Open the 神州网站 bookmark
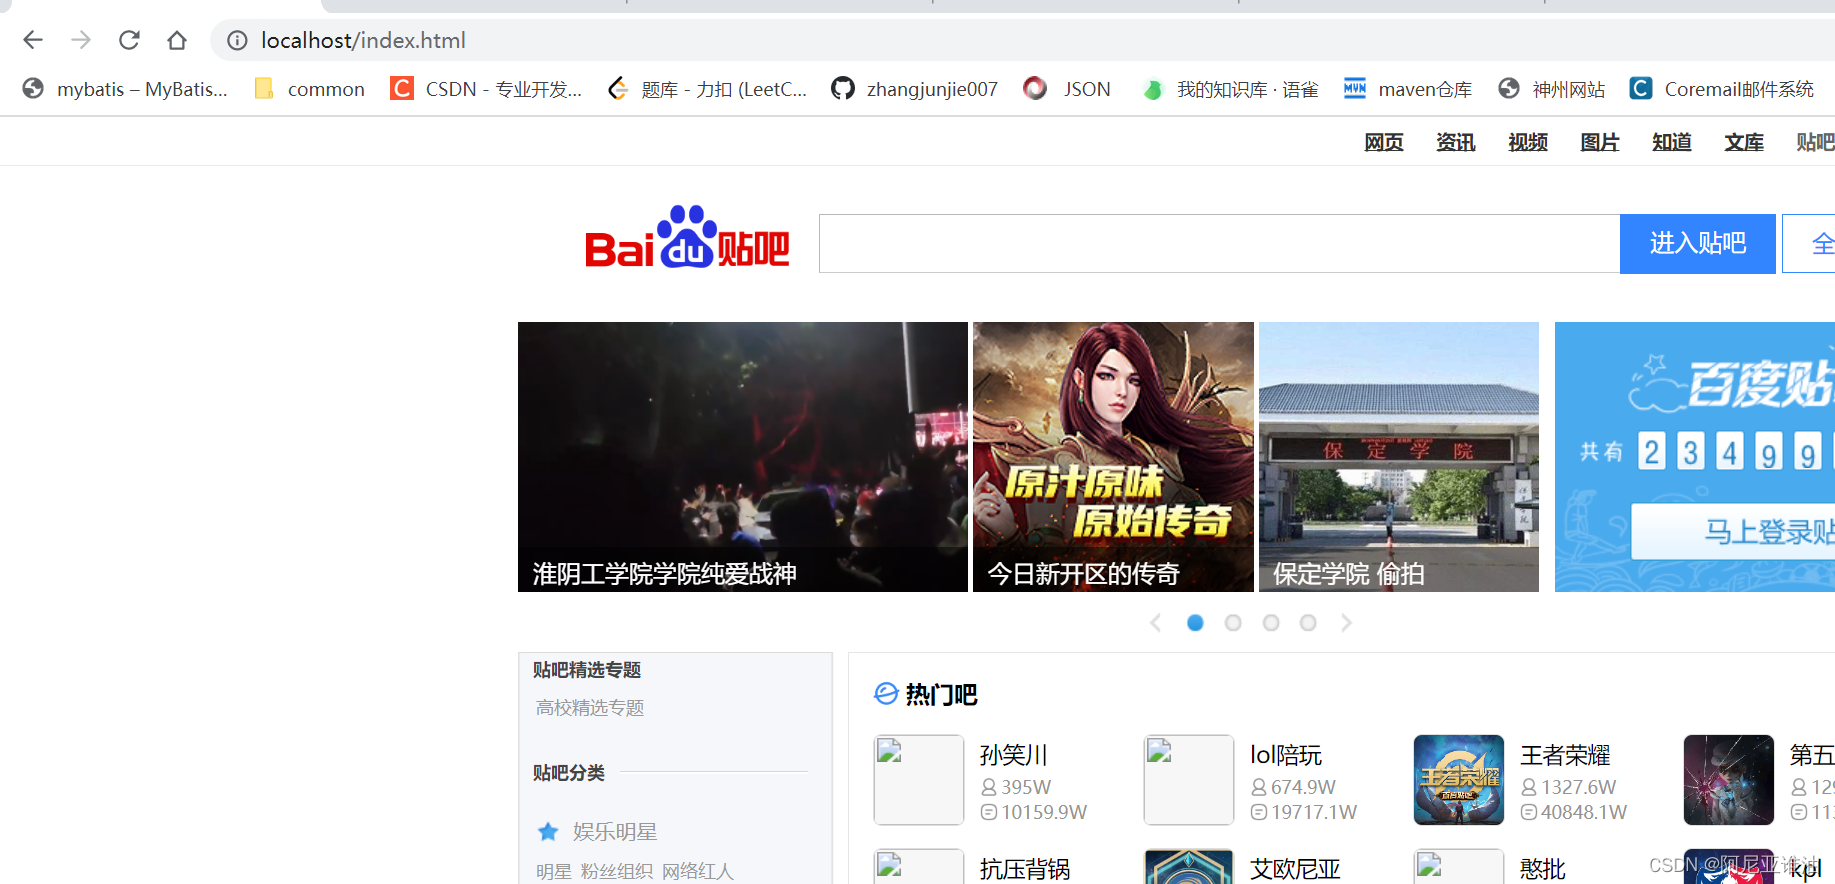Viewport: 1835px width, 884px height. [1551, 89]
